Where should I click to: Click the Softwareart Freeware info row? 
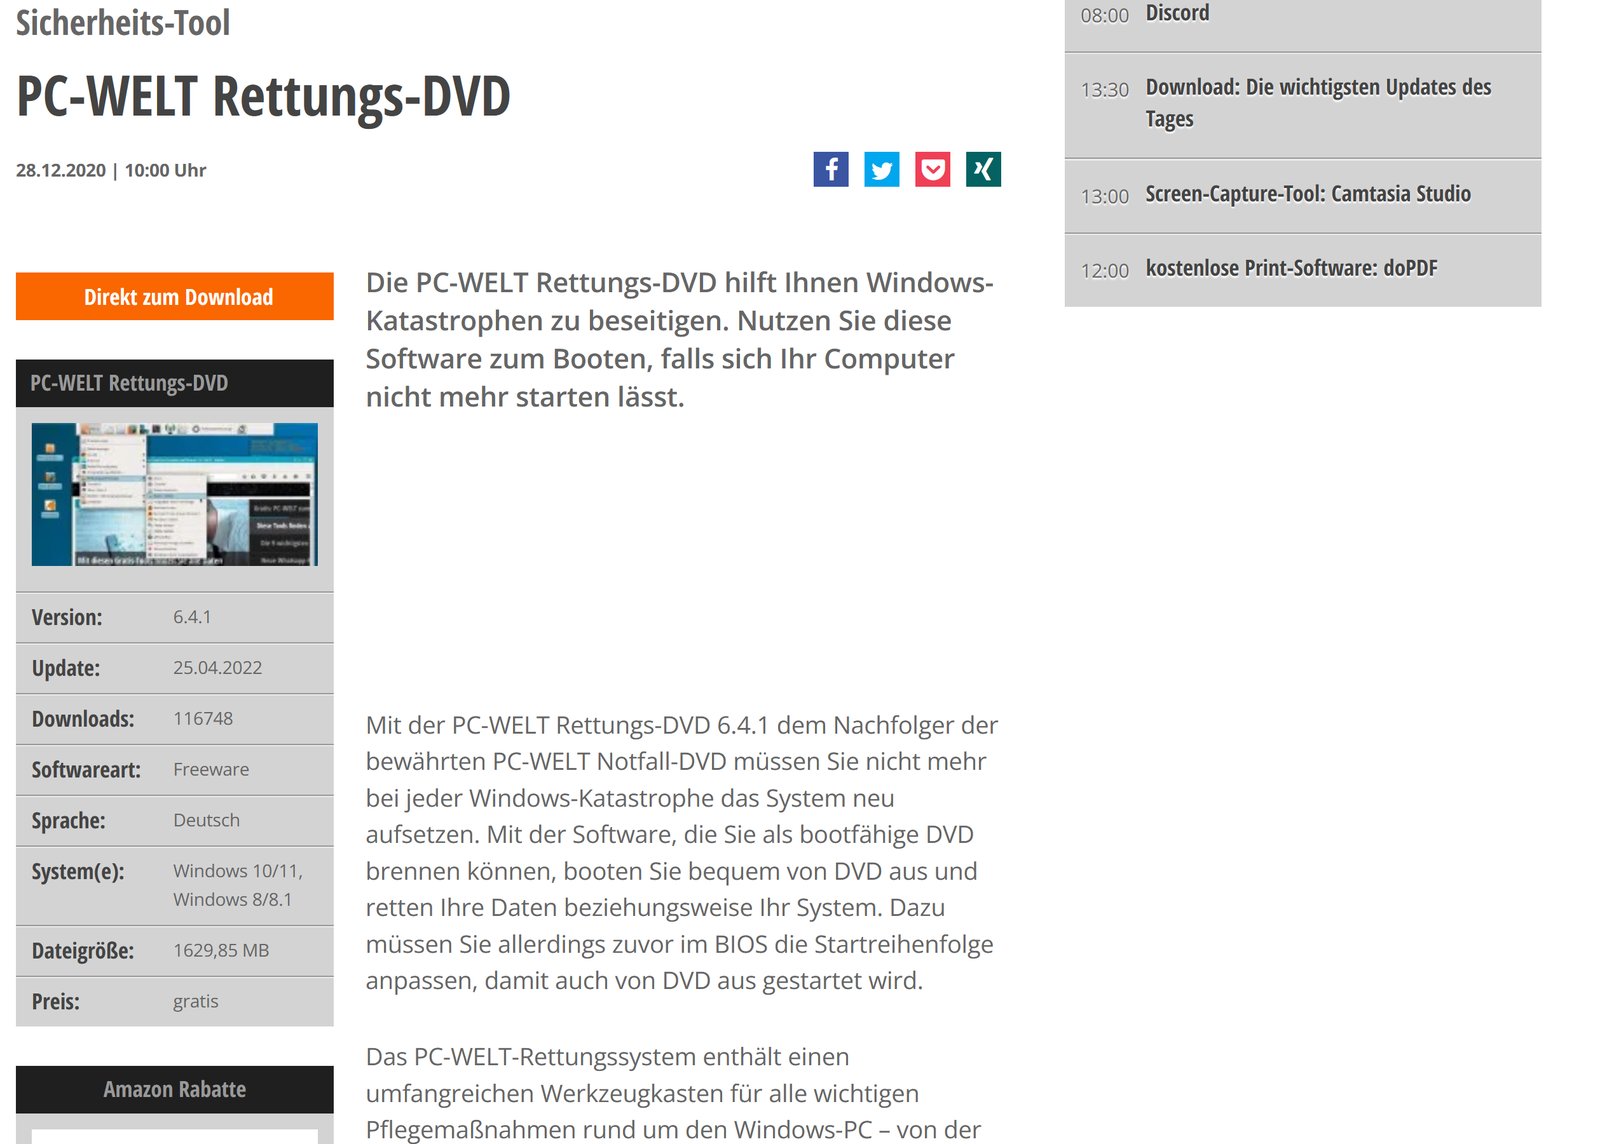click(x=175, y=770)
